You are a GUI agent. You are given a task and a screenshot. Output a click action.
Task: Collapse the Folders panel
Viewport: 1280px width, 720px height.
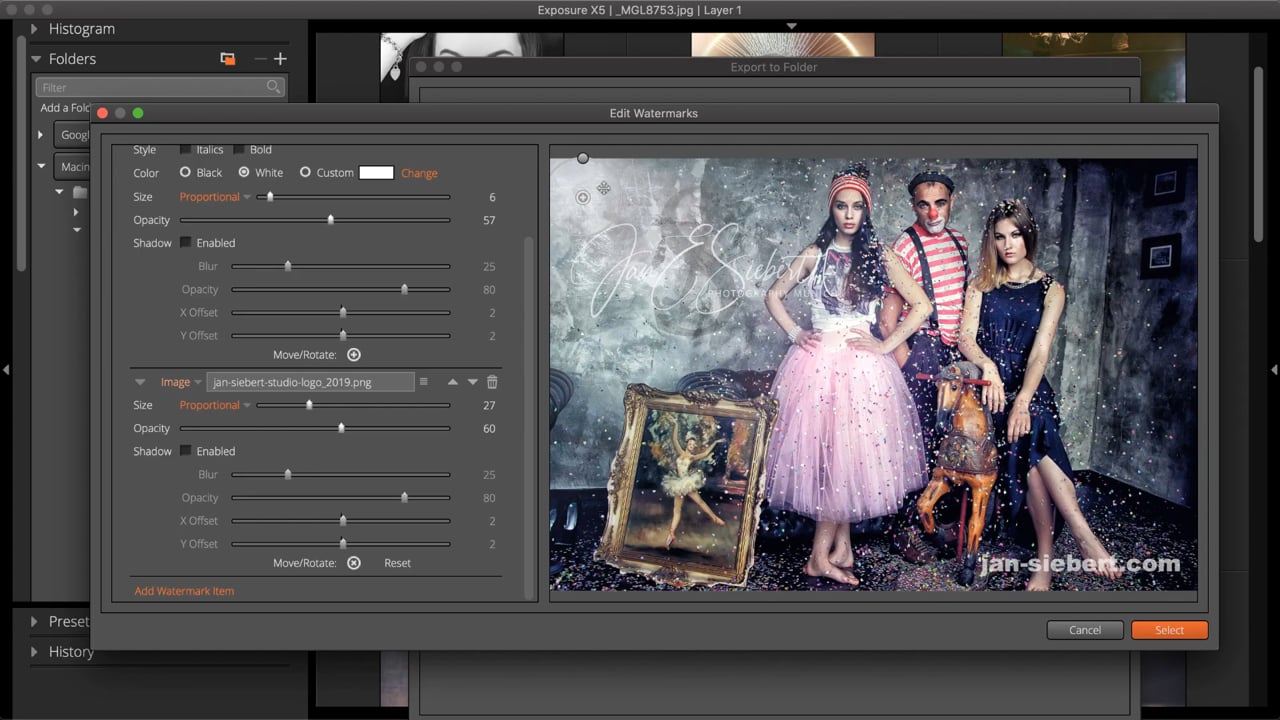pyautogui.click(x=36, y=59)
